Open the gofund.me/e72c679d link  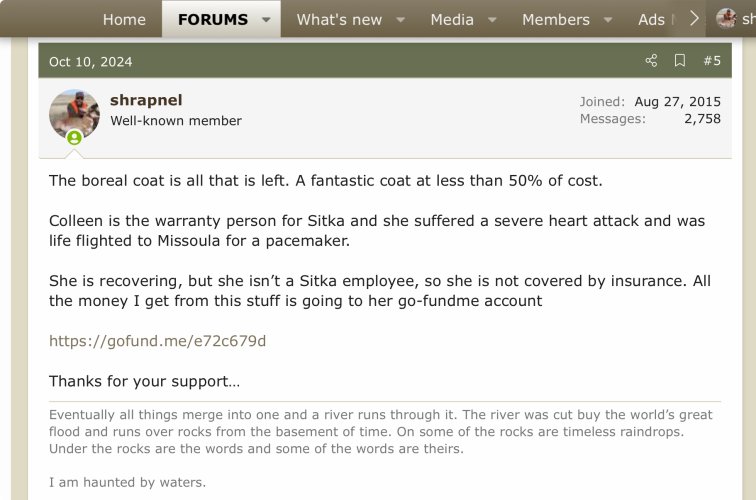157,341
